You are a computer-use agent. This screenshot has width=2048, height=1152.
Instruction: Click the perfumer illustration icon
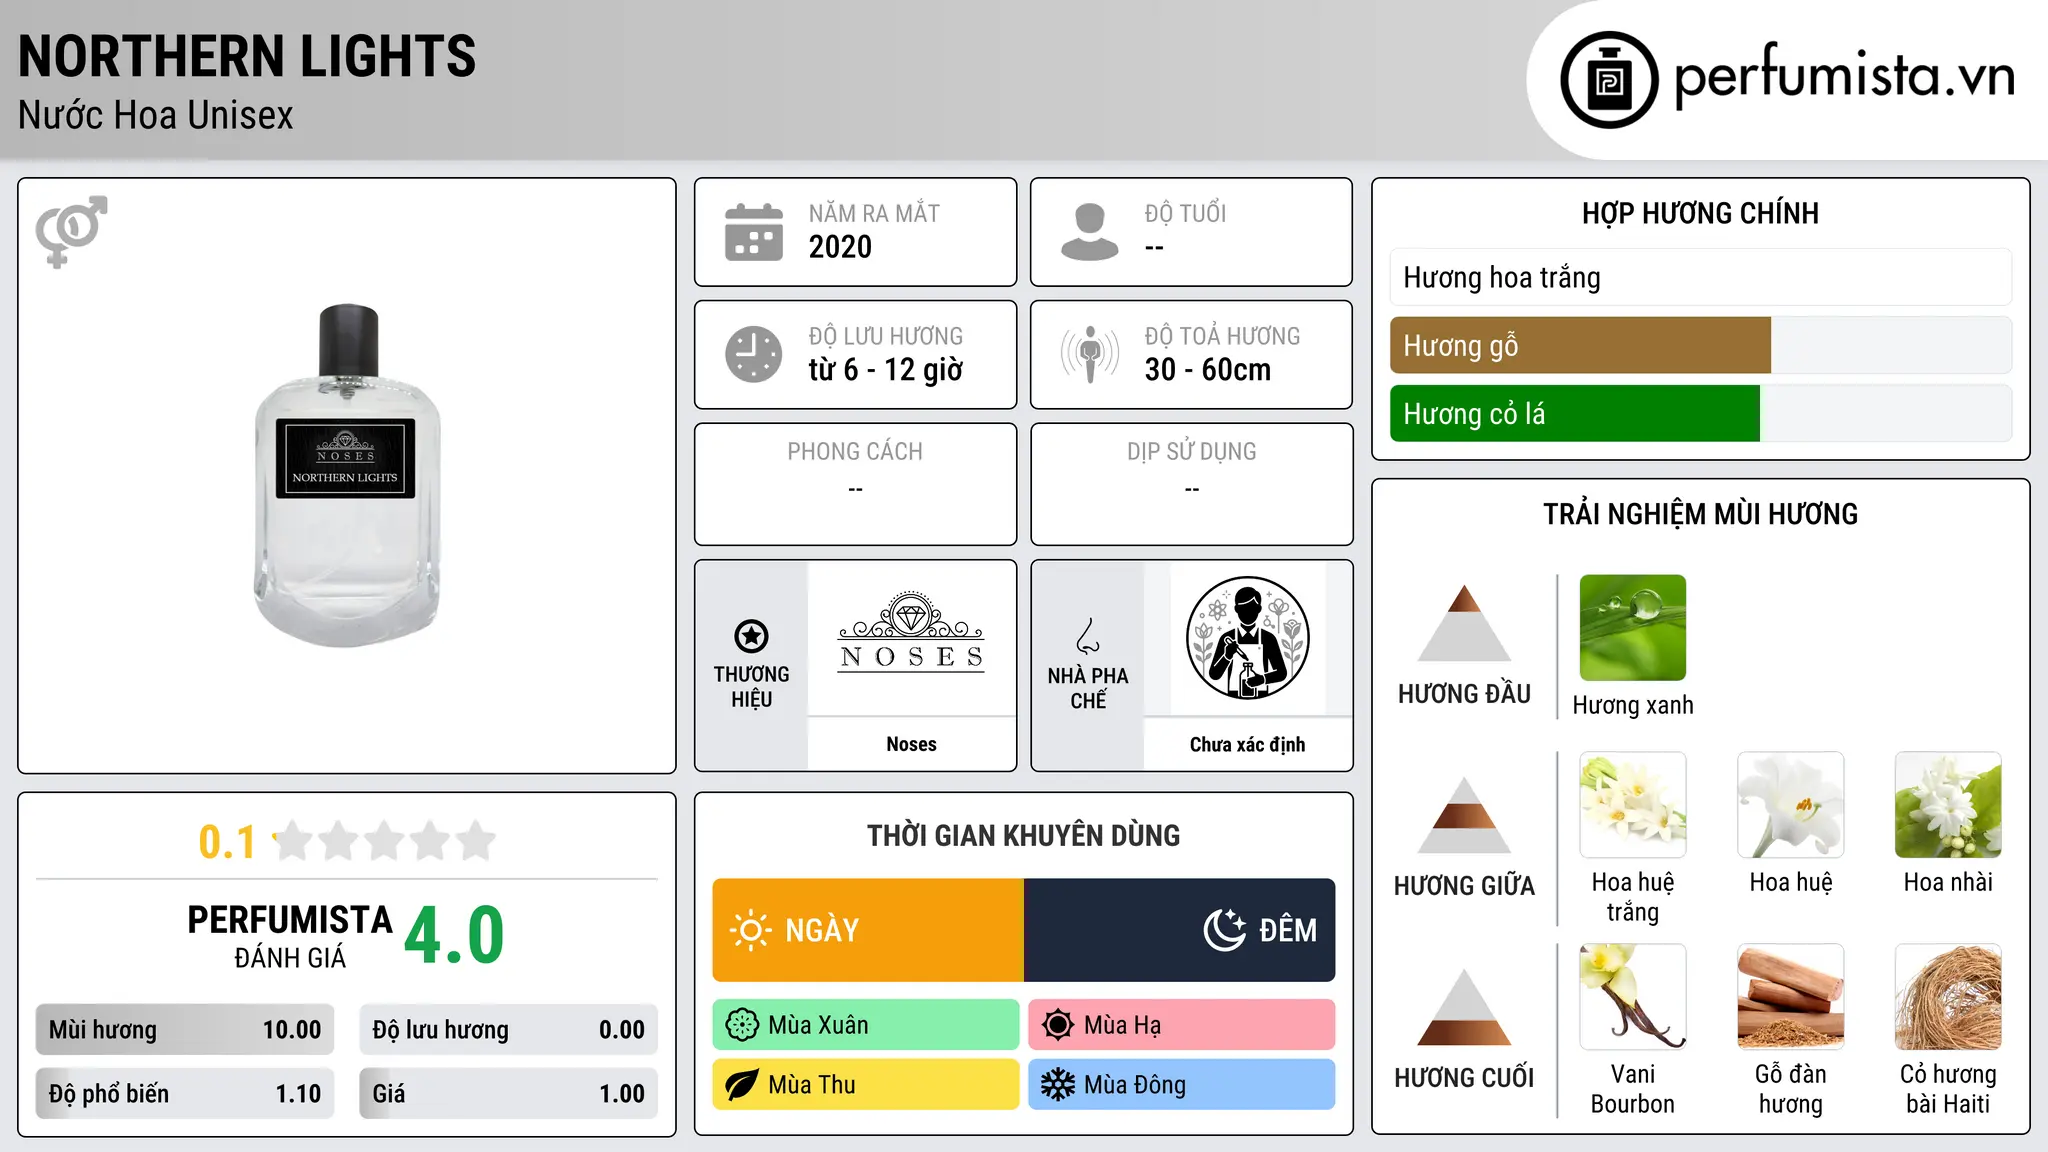coord(1247,638)
